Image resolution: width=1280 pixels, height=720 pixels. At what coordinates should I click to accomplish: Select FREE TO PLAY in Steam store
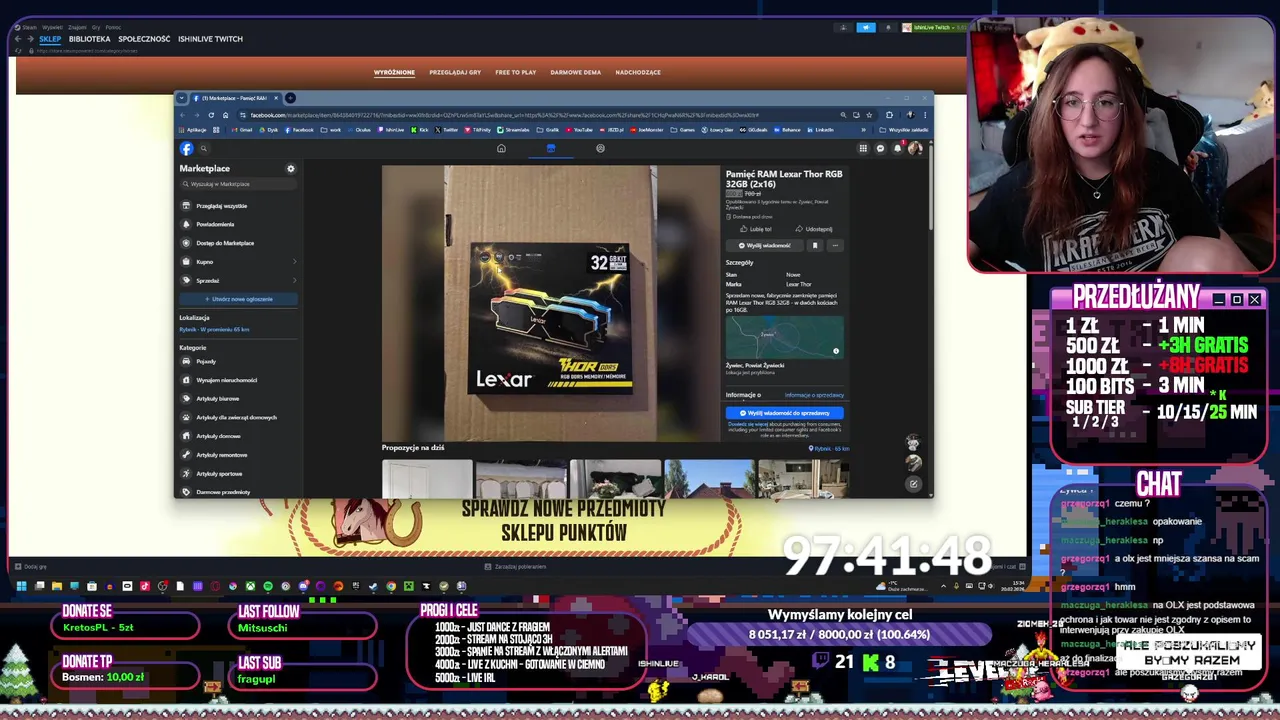coord(516,72)
